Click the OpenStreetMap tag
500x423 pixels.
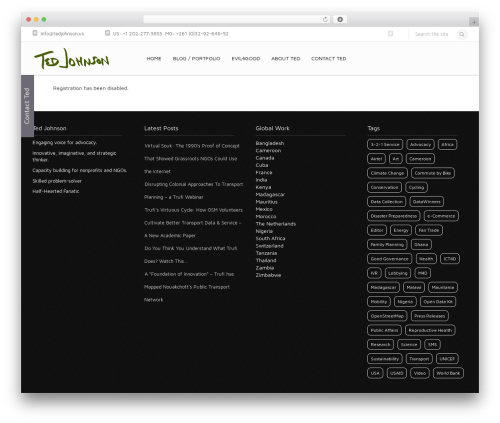(x=387, y=317)
